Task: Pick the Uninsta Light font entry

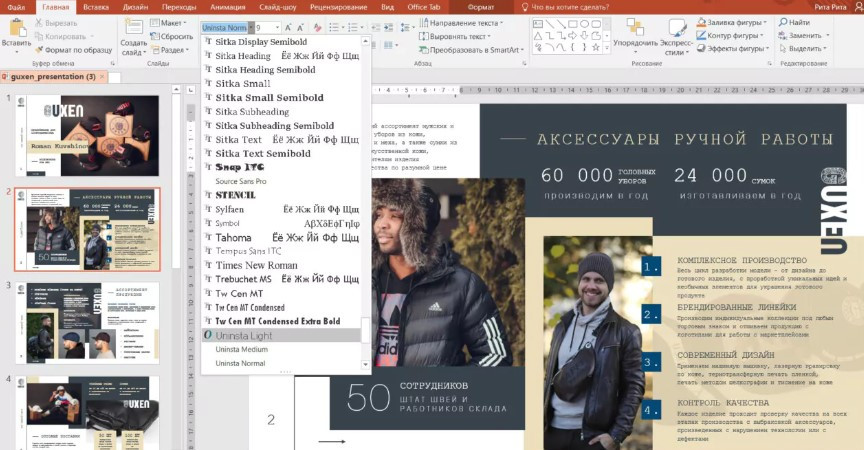Action: [x=243, y=335]
